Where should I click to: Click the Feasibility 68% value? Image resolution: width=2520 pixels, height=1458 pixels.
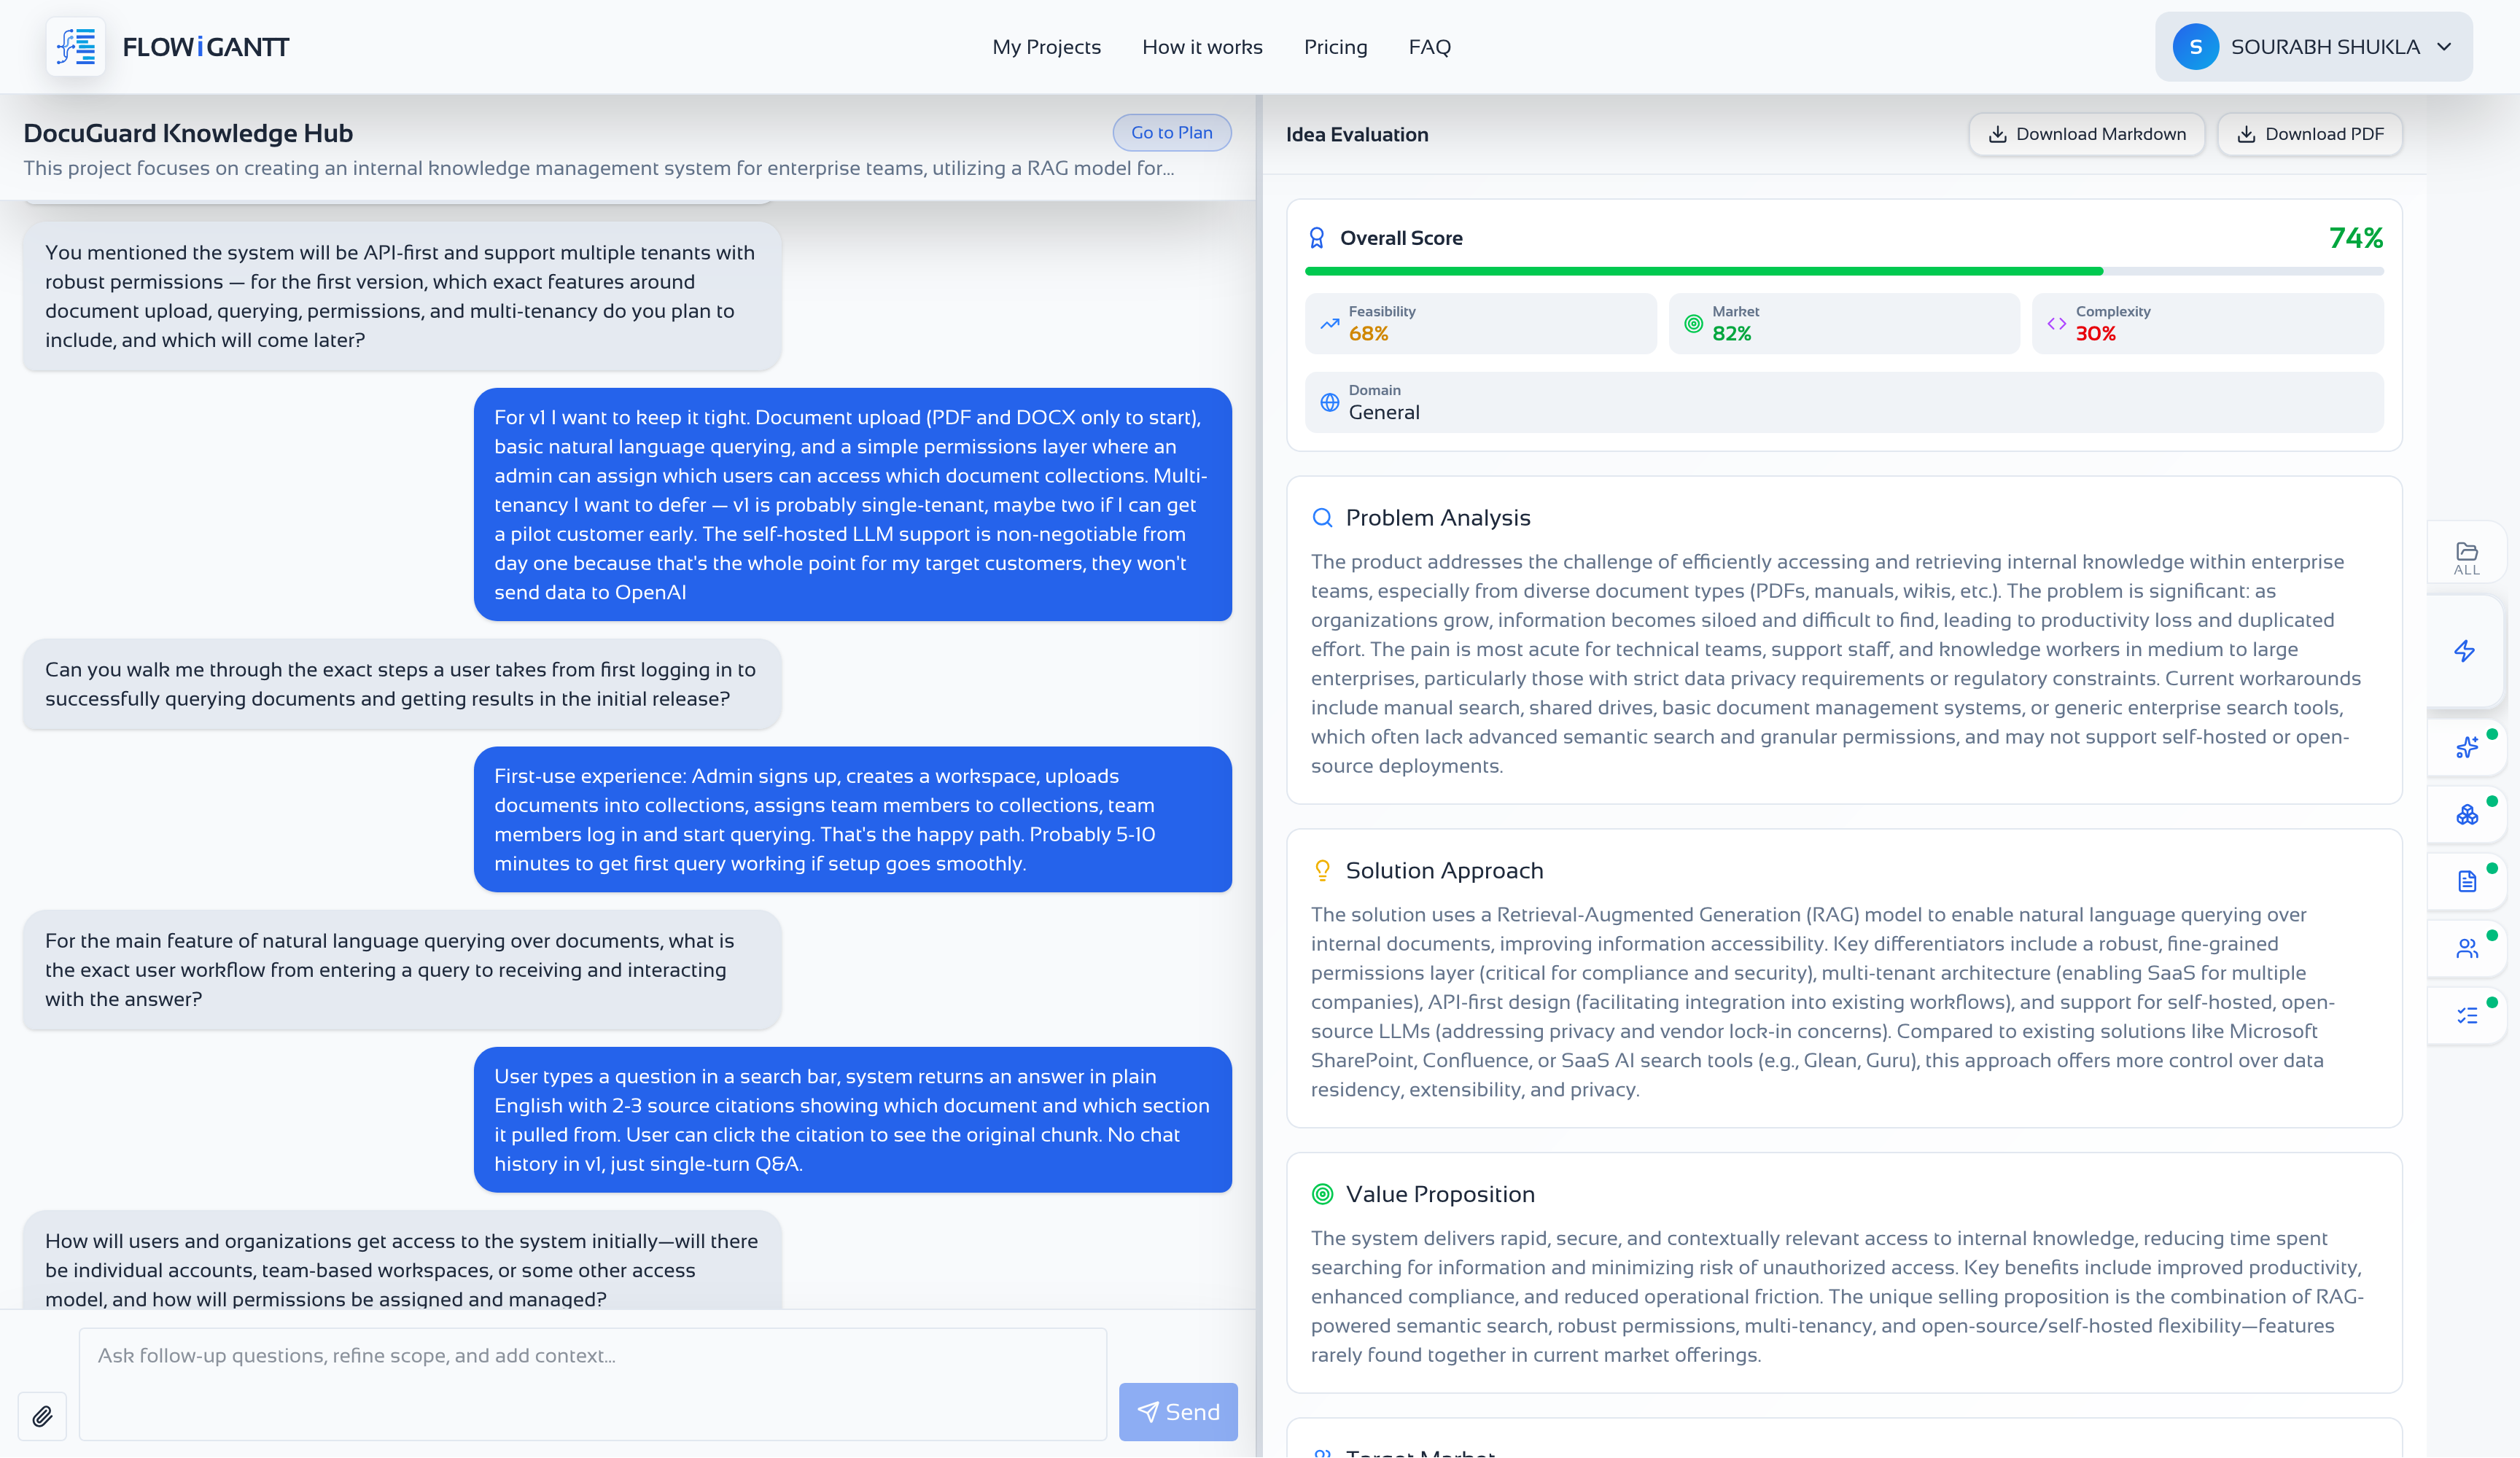pos(1368,334)
